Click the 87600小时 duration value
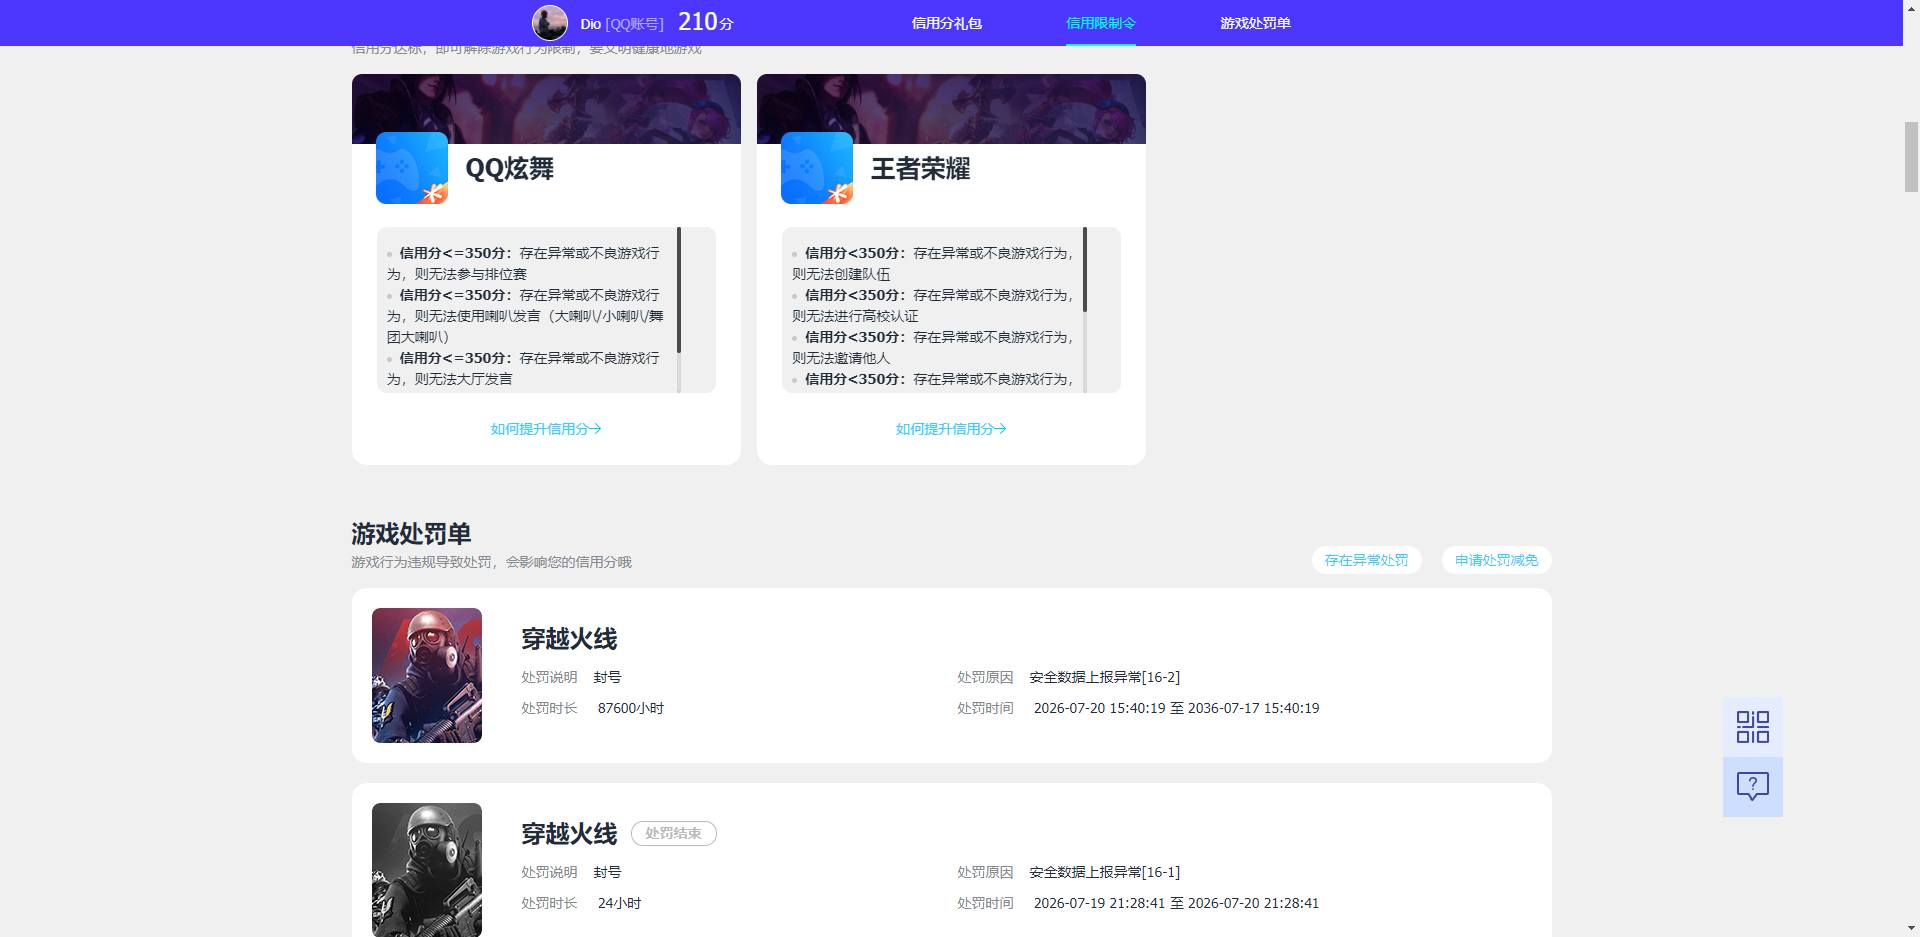1920x937 pixels. [631, 708]
